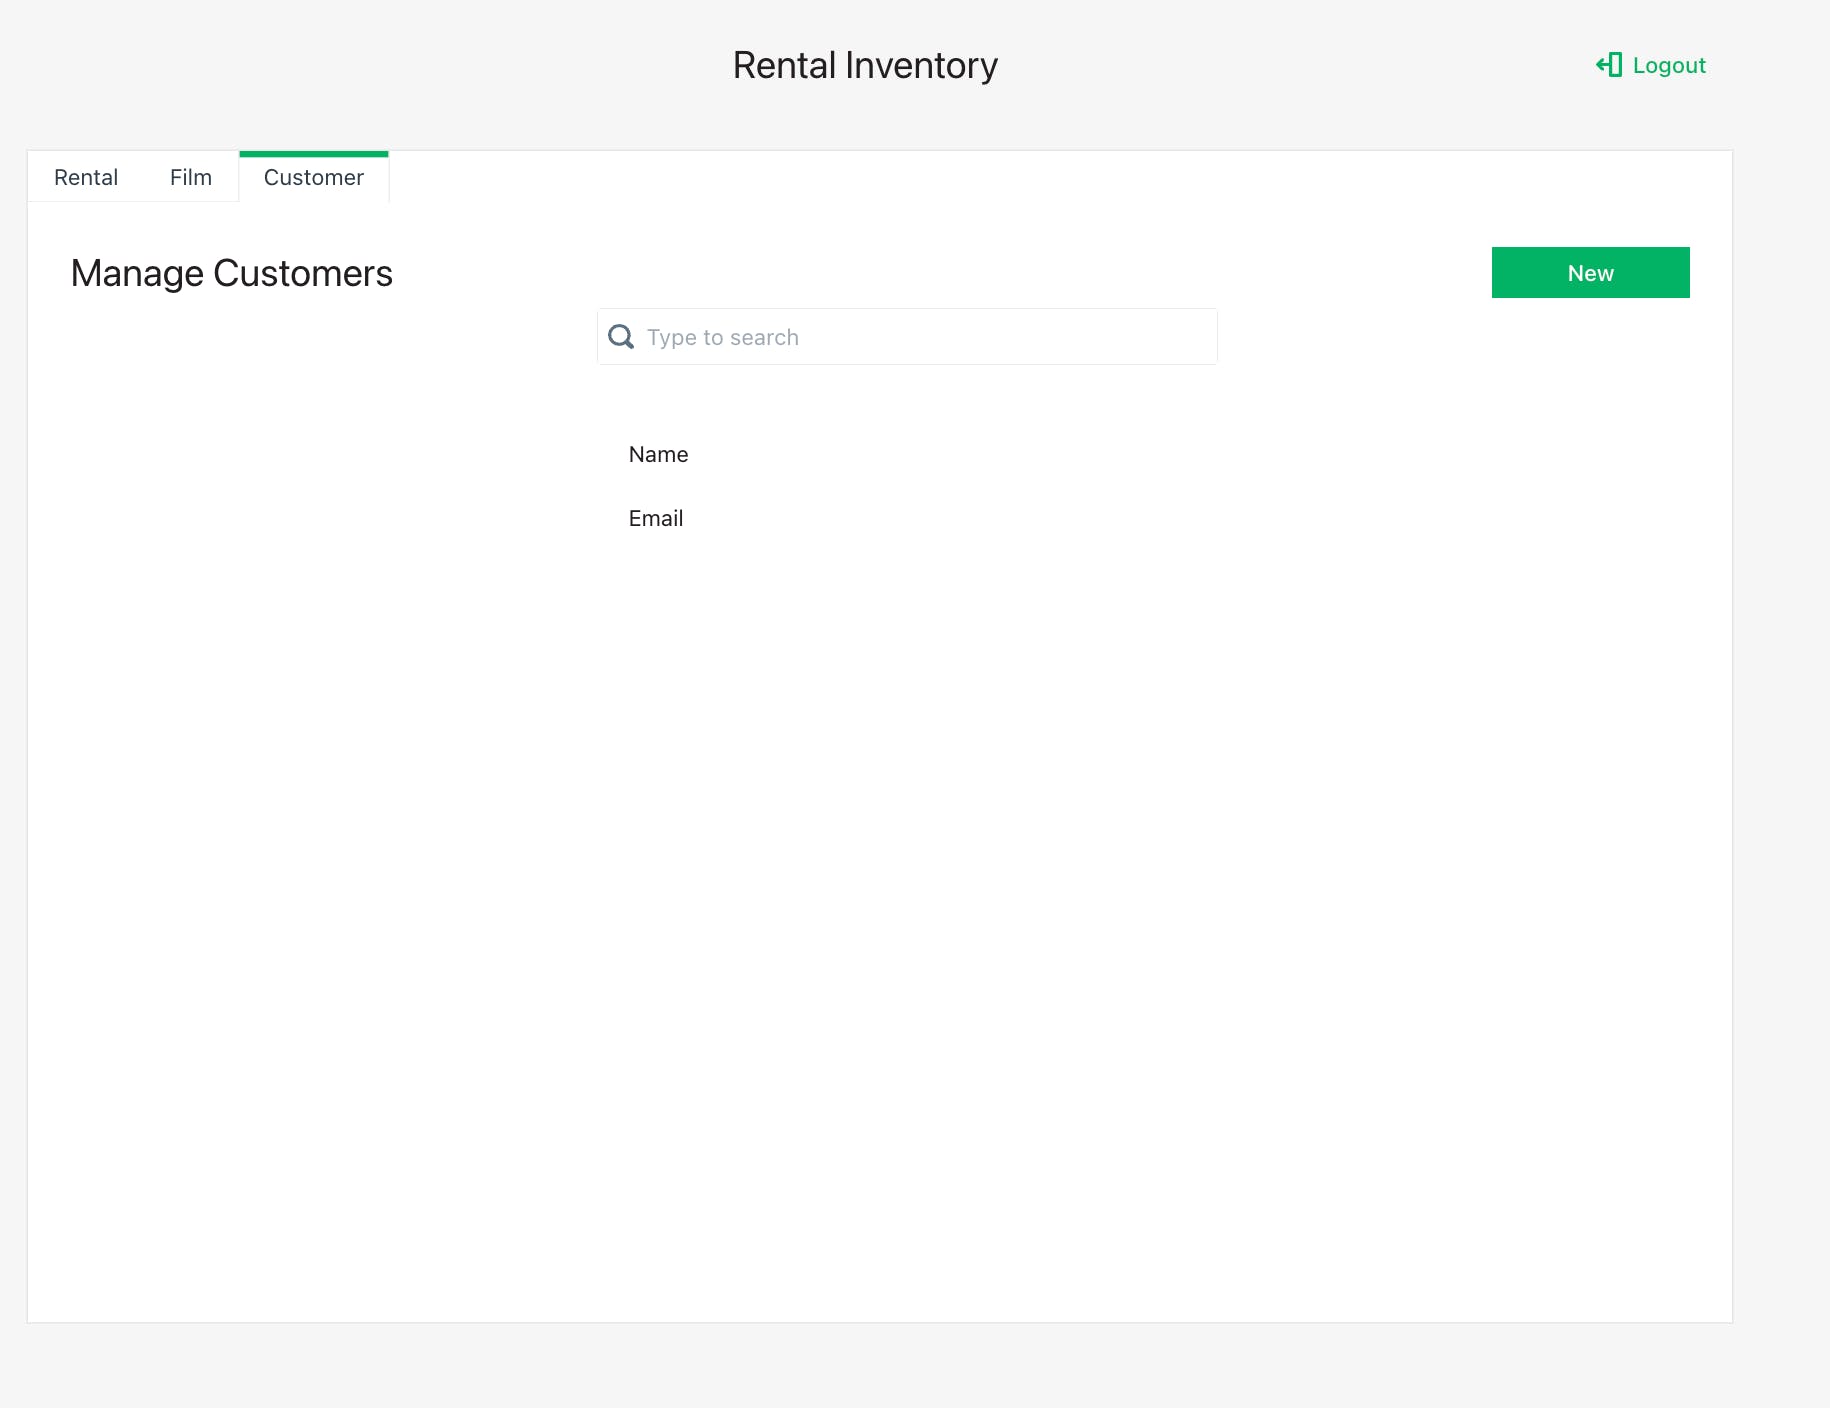Click the Name column header
The width and height of the screenshot is (1830, 1408).
[x=658, y=455]
